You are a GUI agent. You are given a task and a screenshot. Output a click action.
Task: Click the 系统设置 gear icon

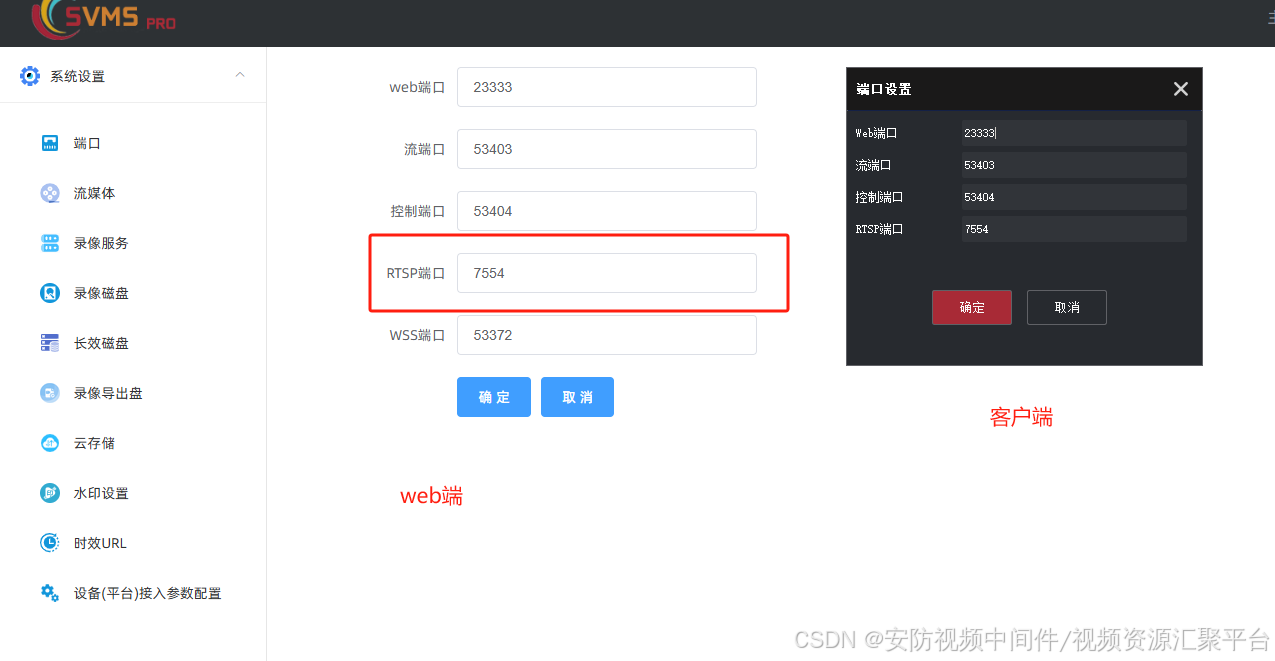coord(30,76)
